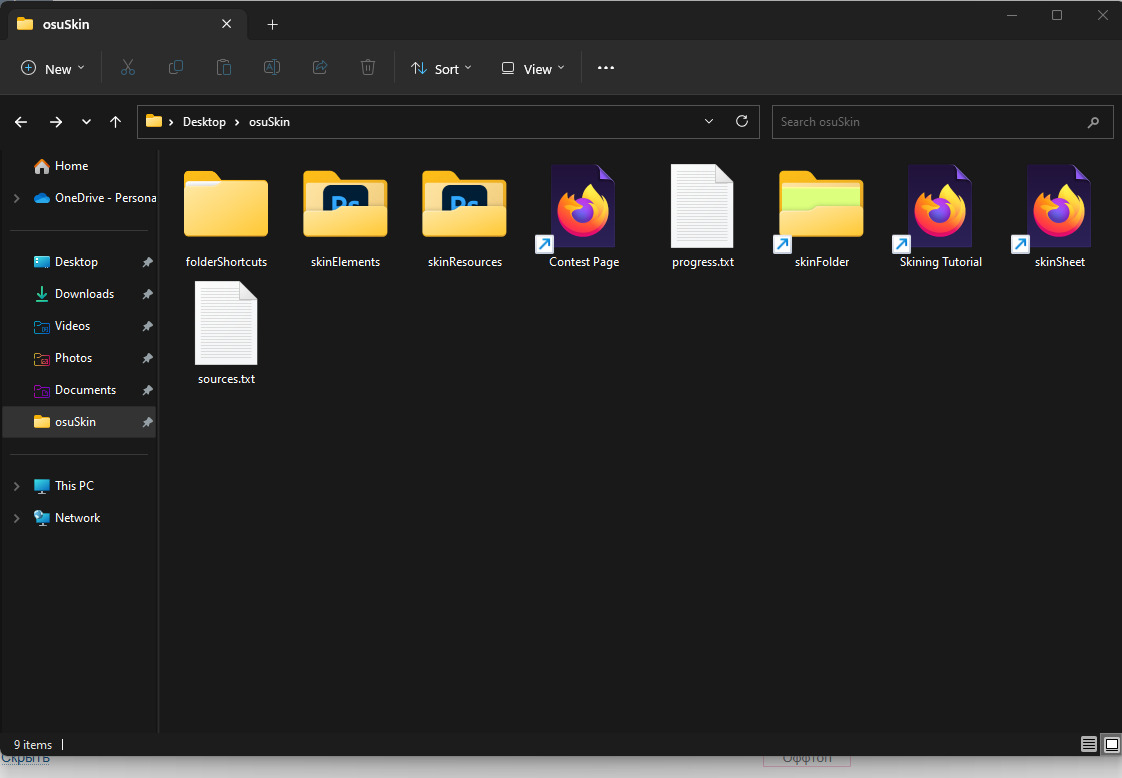Click the Delete trash can icon
The image size is (1122, 778).
click(x=368, y=68)
